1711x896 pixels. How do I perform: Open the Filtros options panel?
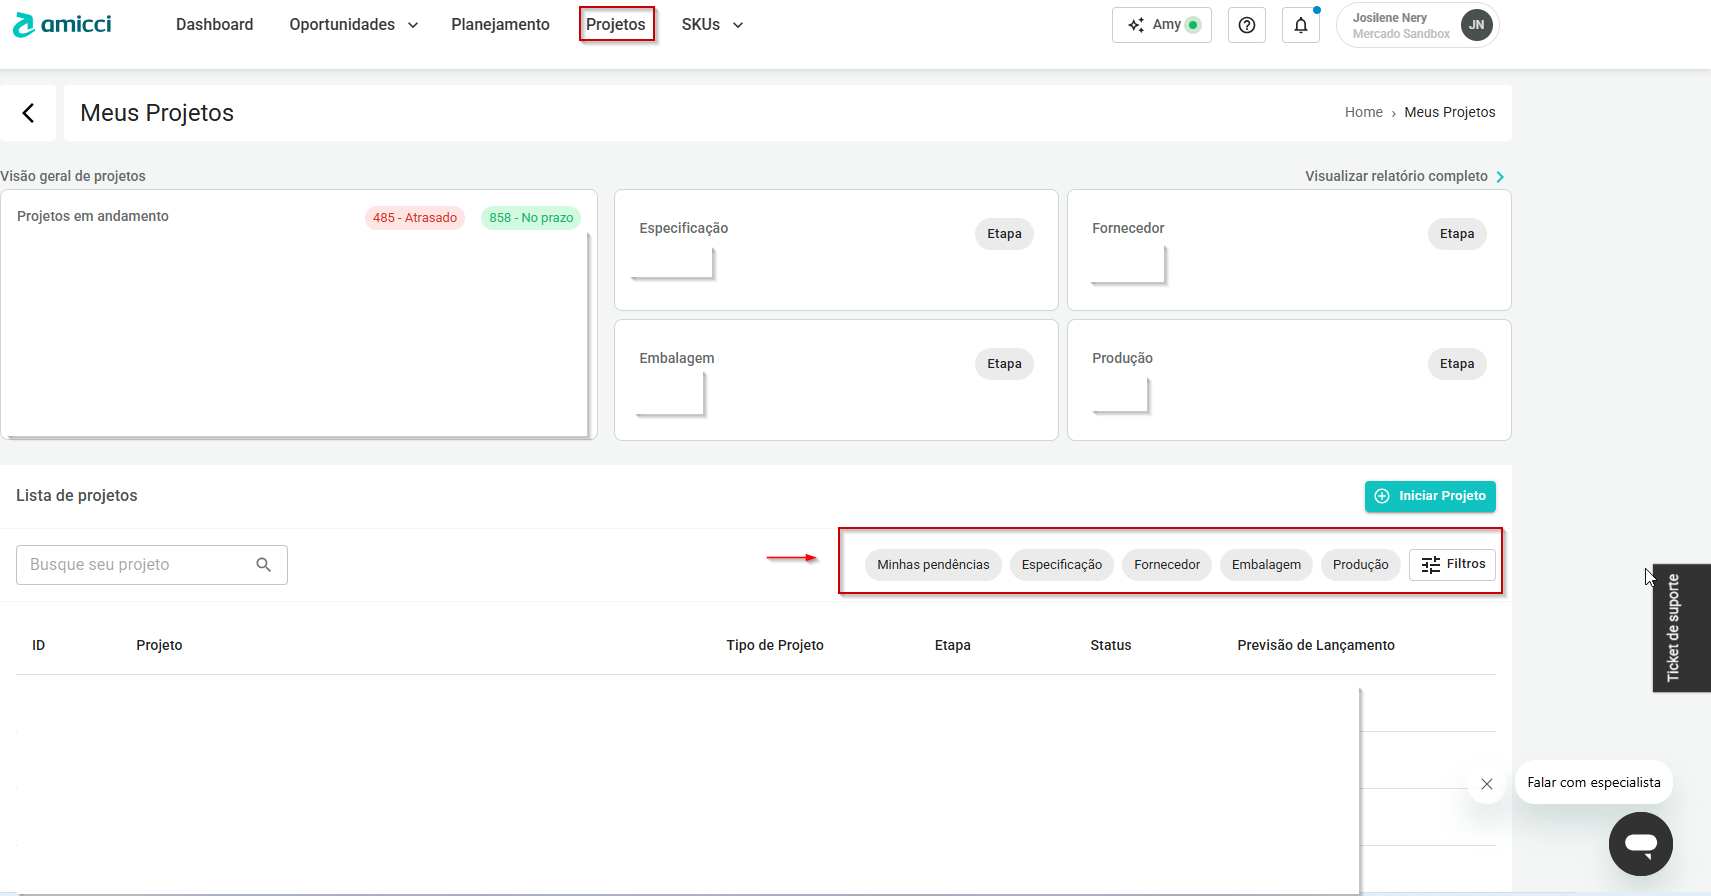tap(1453, 564)
